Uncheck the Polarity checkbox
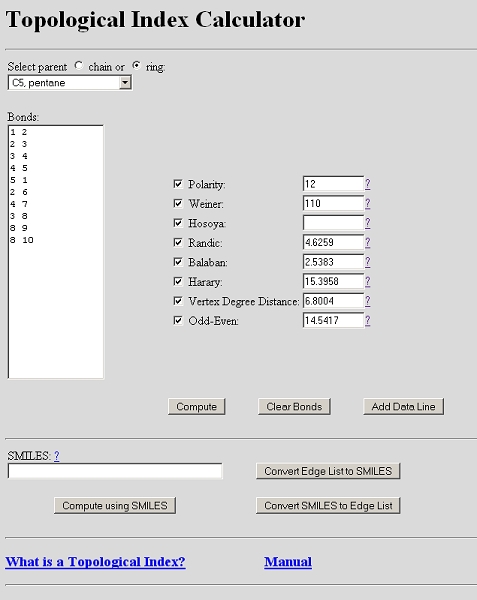Viewport: 477px width, 600px height. click(x=178, y=184)
